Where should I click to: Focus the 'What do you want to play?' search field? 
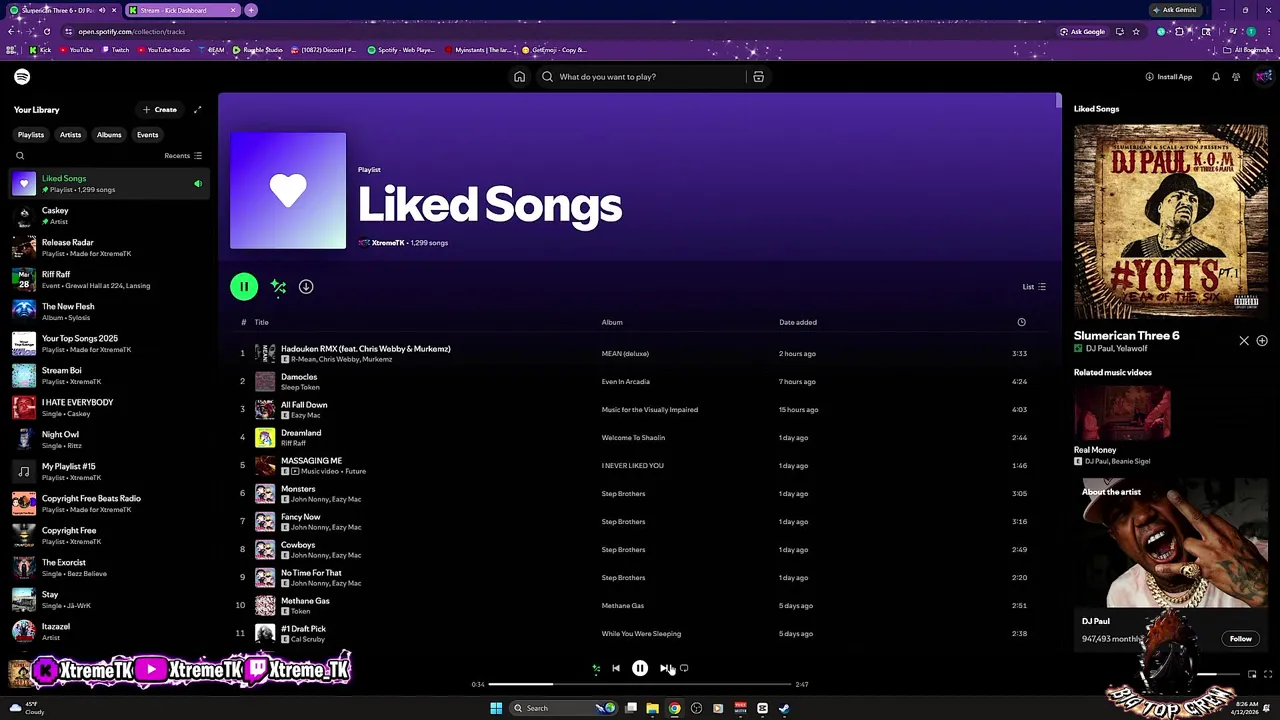(x=640, y=77)
